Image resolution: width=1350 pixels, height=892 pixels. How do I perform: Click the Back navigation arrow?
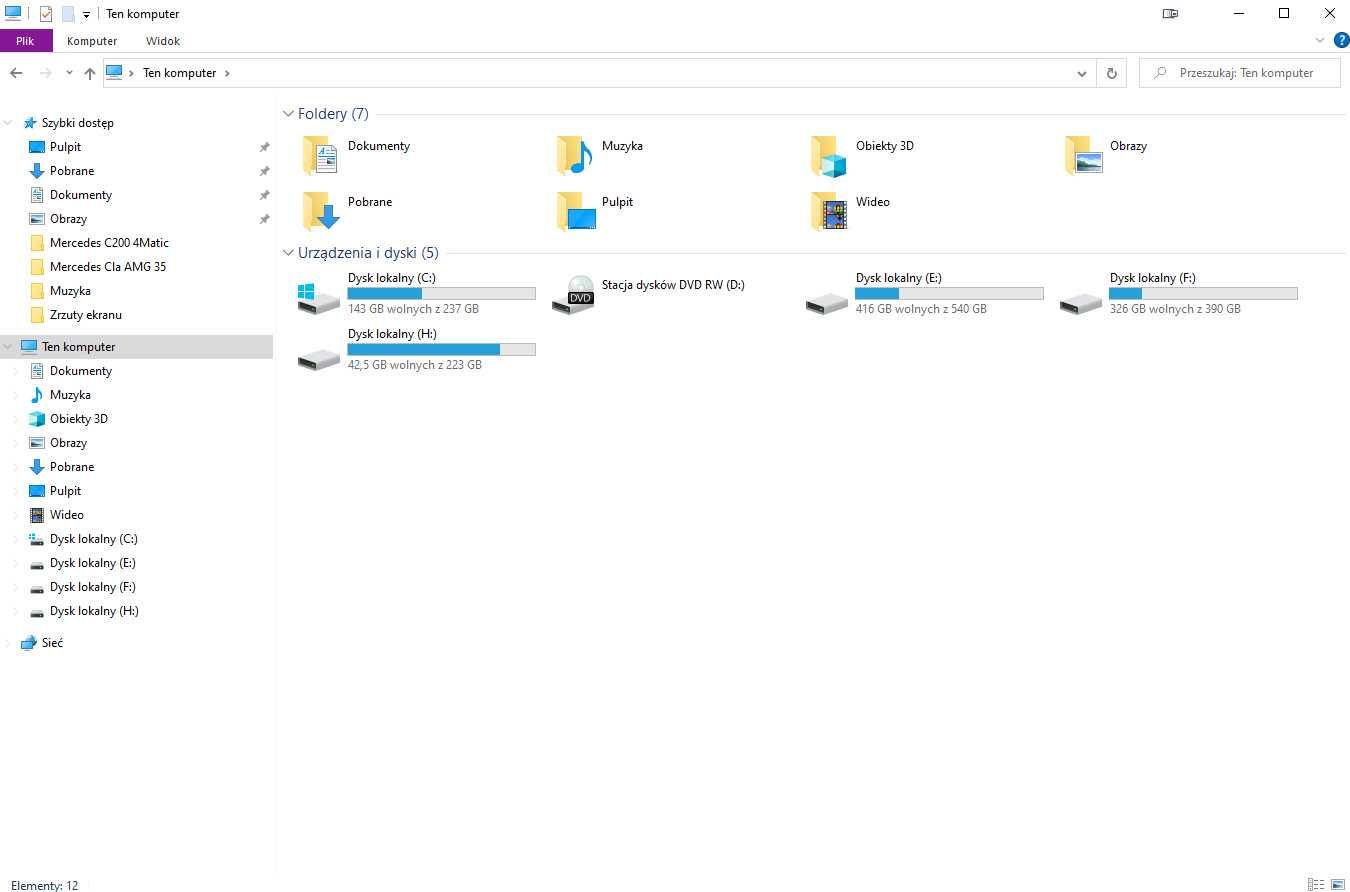click(x=16, y=73)
